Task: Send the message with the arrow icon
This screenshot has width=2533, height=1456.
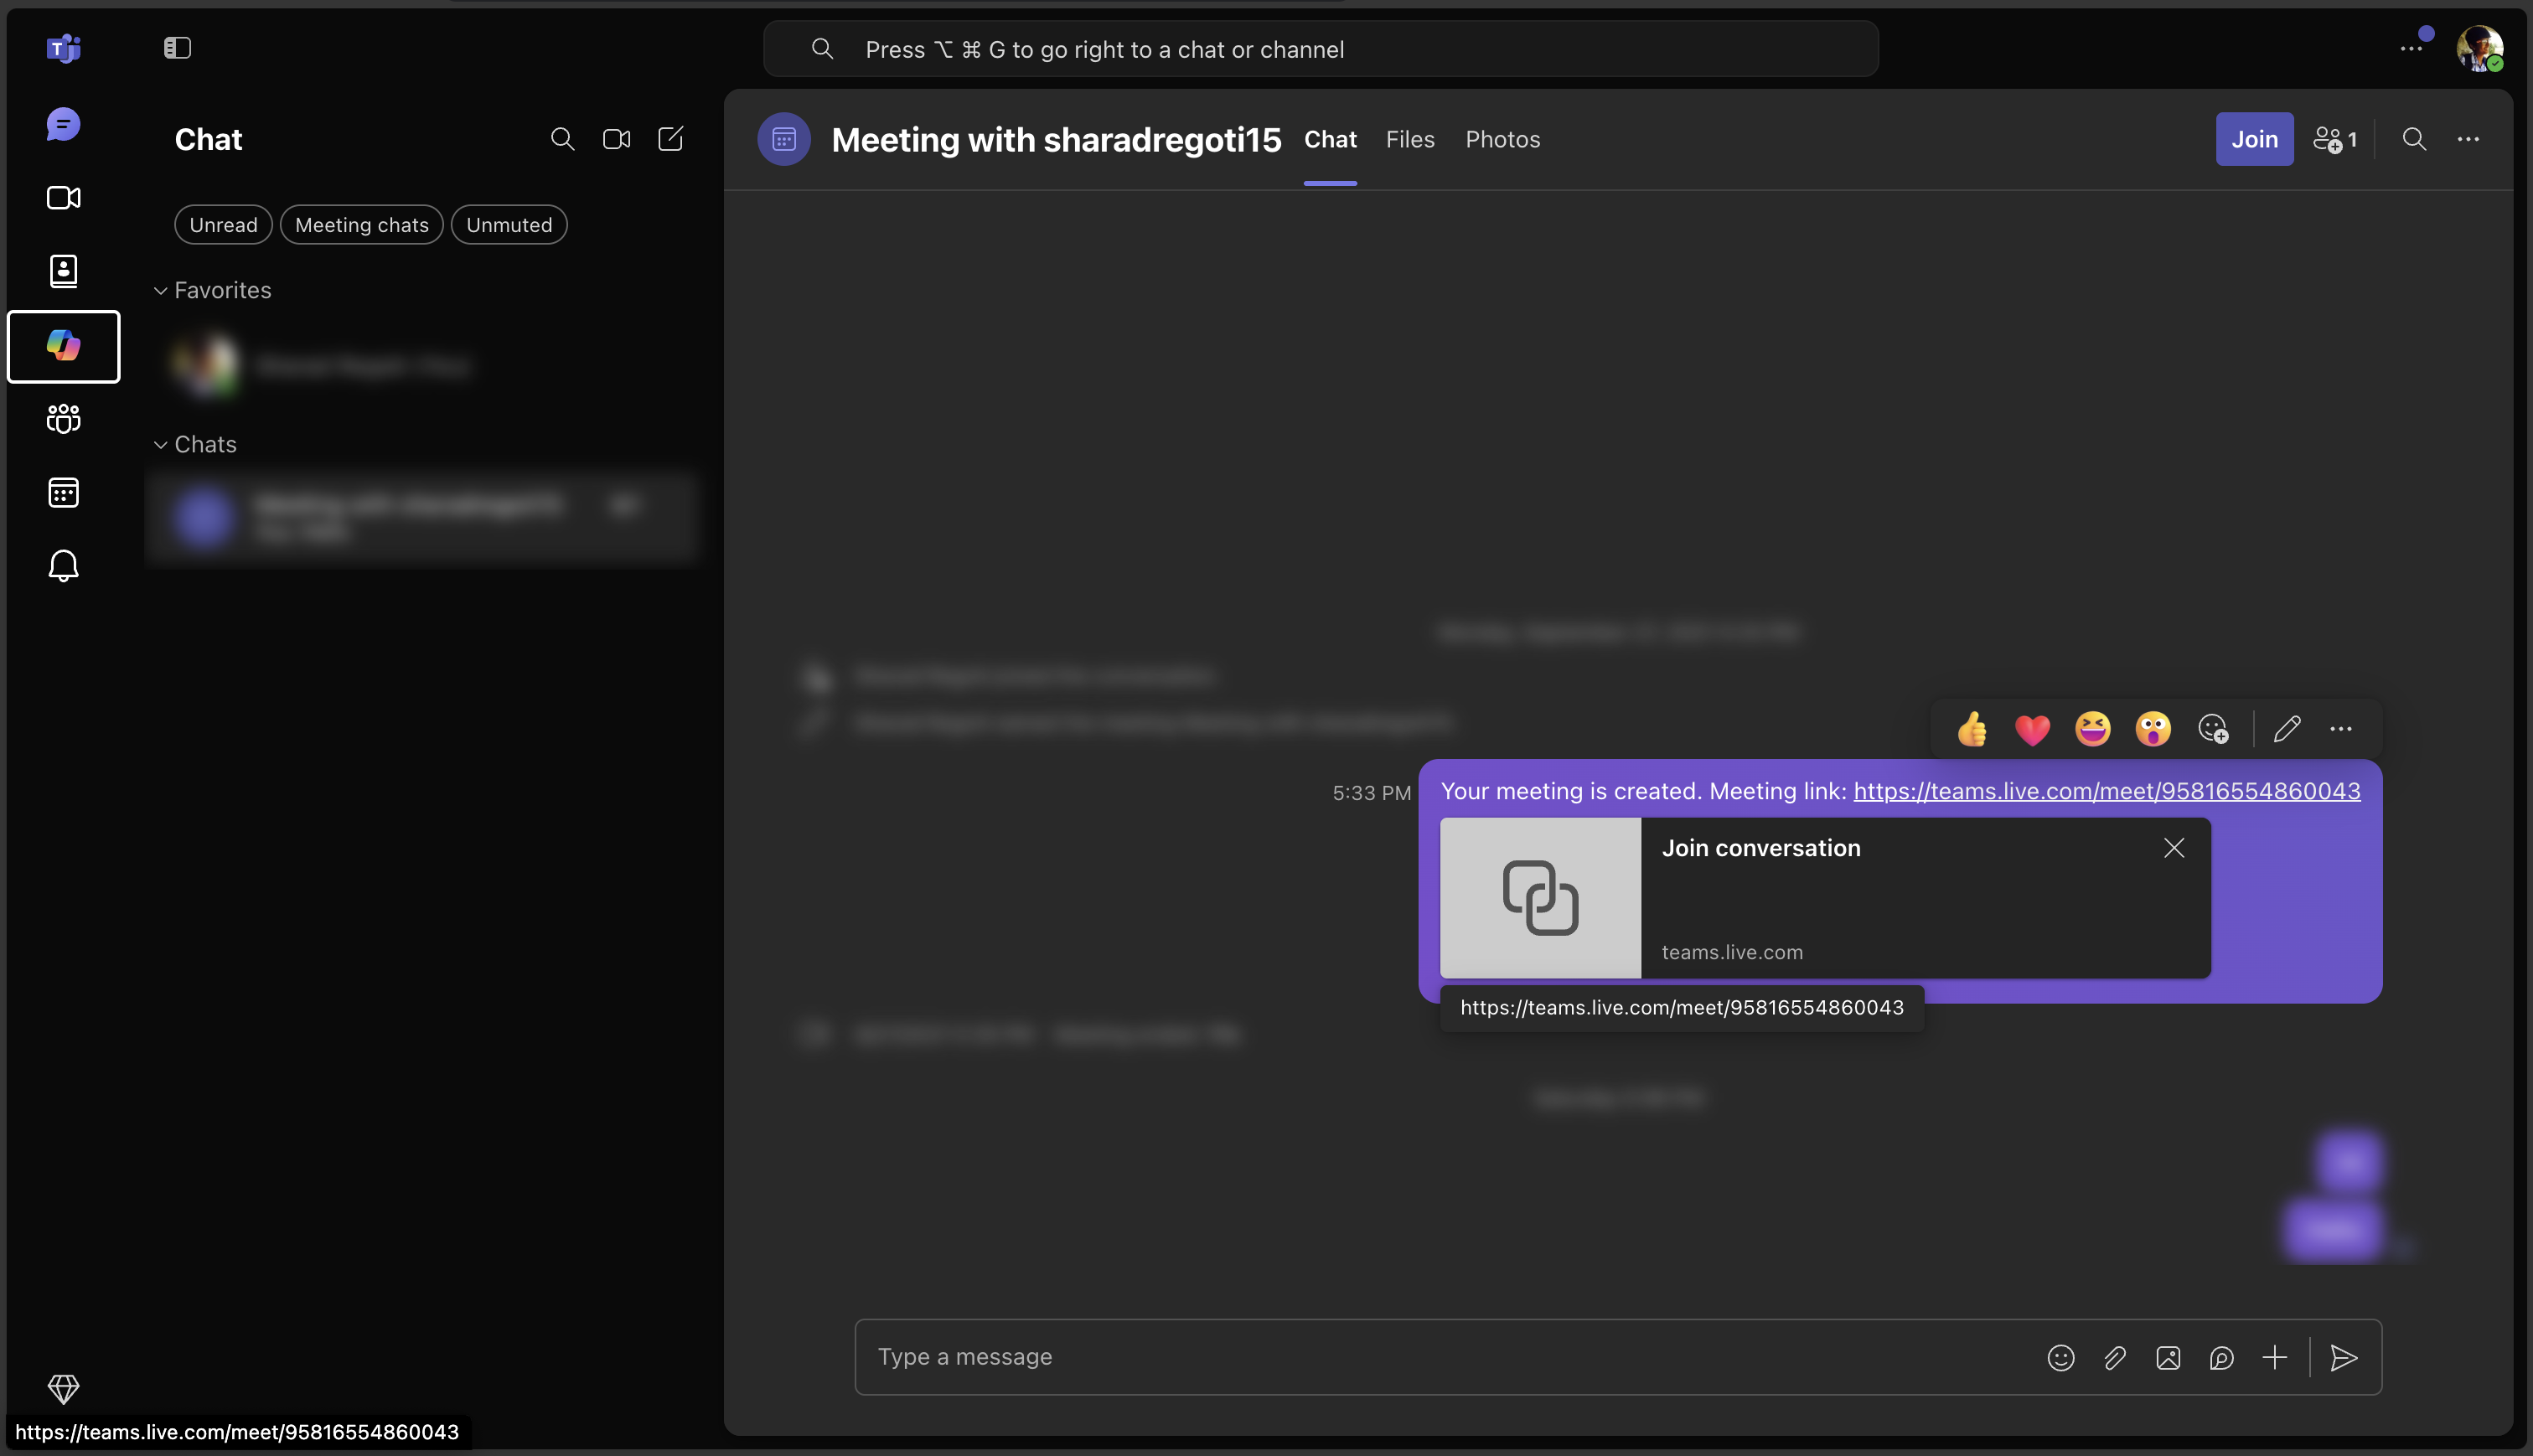Action: click(x=2344, y=1357)
